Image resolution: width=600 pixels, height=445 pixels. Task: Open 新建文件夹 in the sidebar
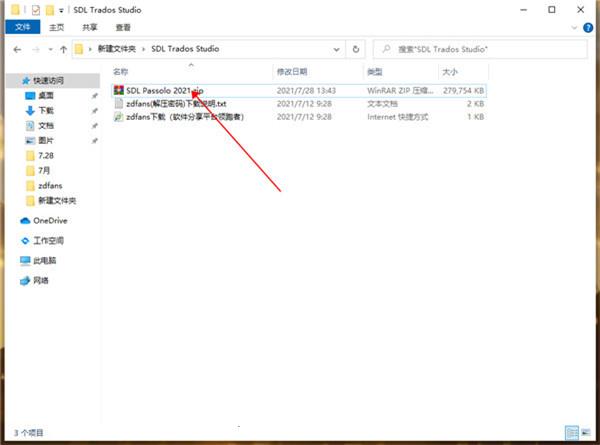(x=57, y=200)
